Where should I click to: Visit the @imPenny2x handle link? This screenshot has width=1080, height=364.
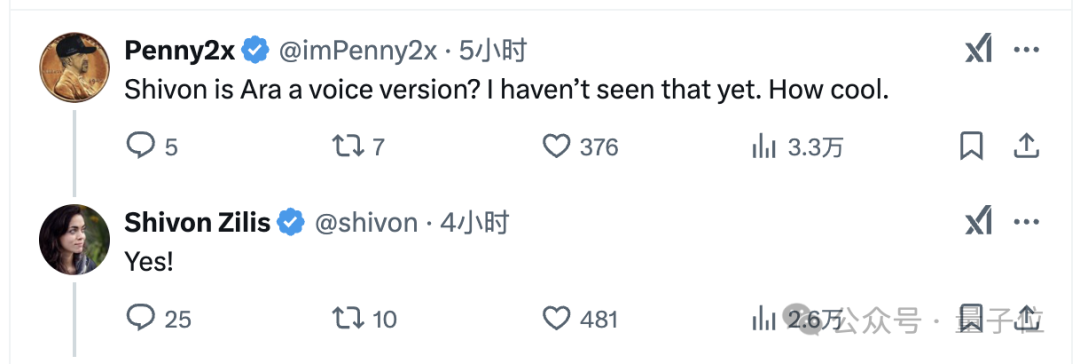(x=357, y=51)
